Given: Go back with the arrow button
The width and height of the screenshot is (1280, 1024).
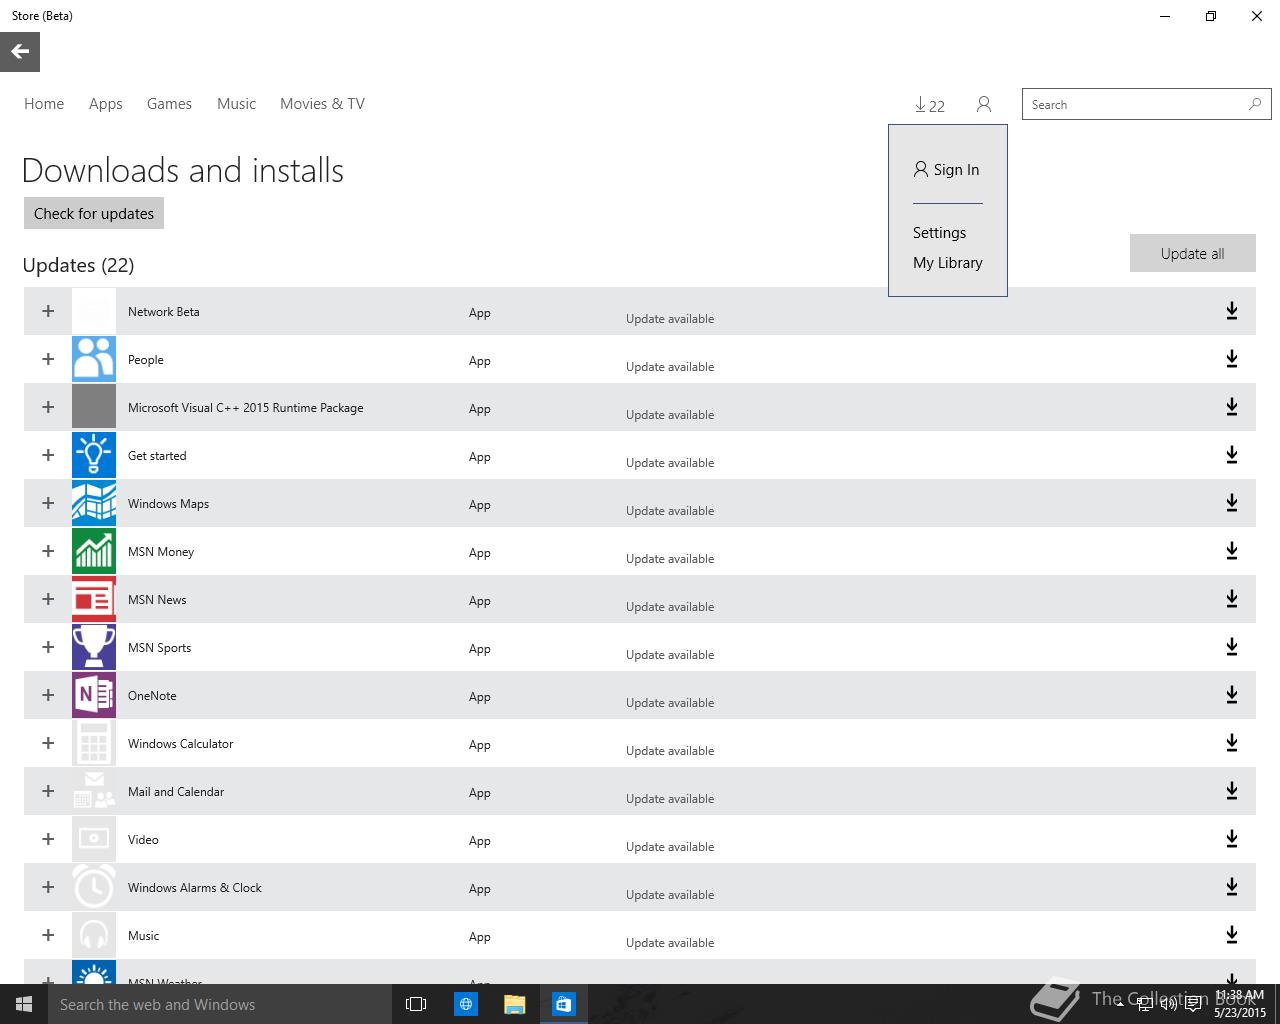Looking at the screenshot, I should 20,52.
